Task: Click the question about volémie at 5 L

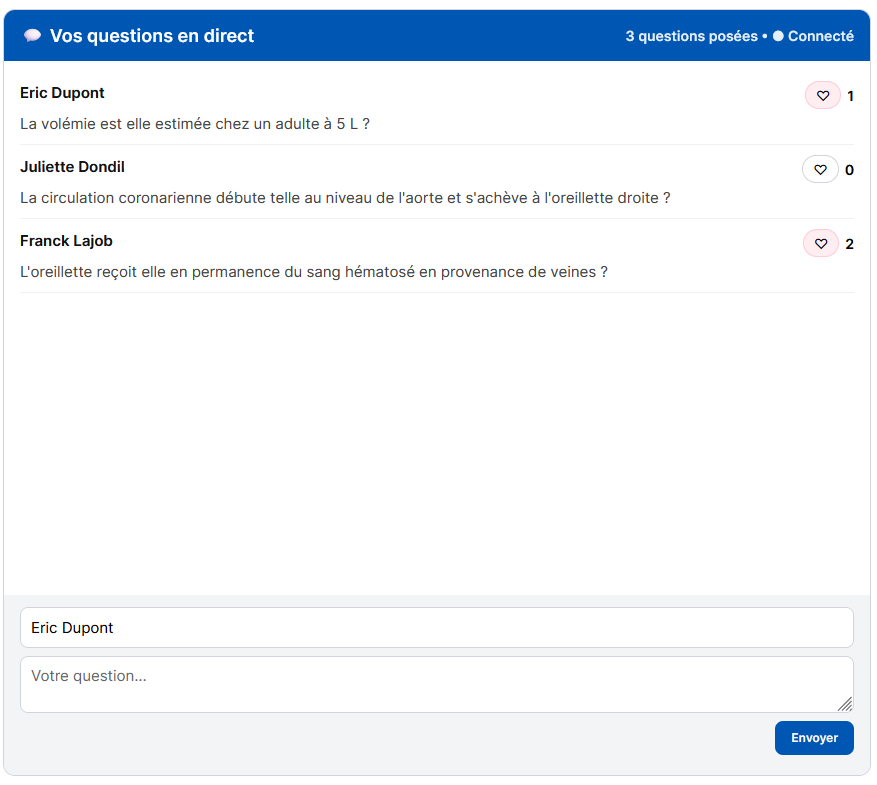Action: 195,124
